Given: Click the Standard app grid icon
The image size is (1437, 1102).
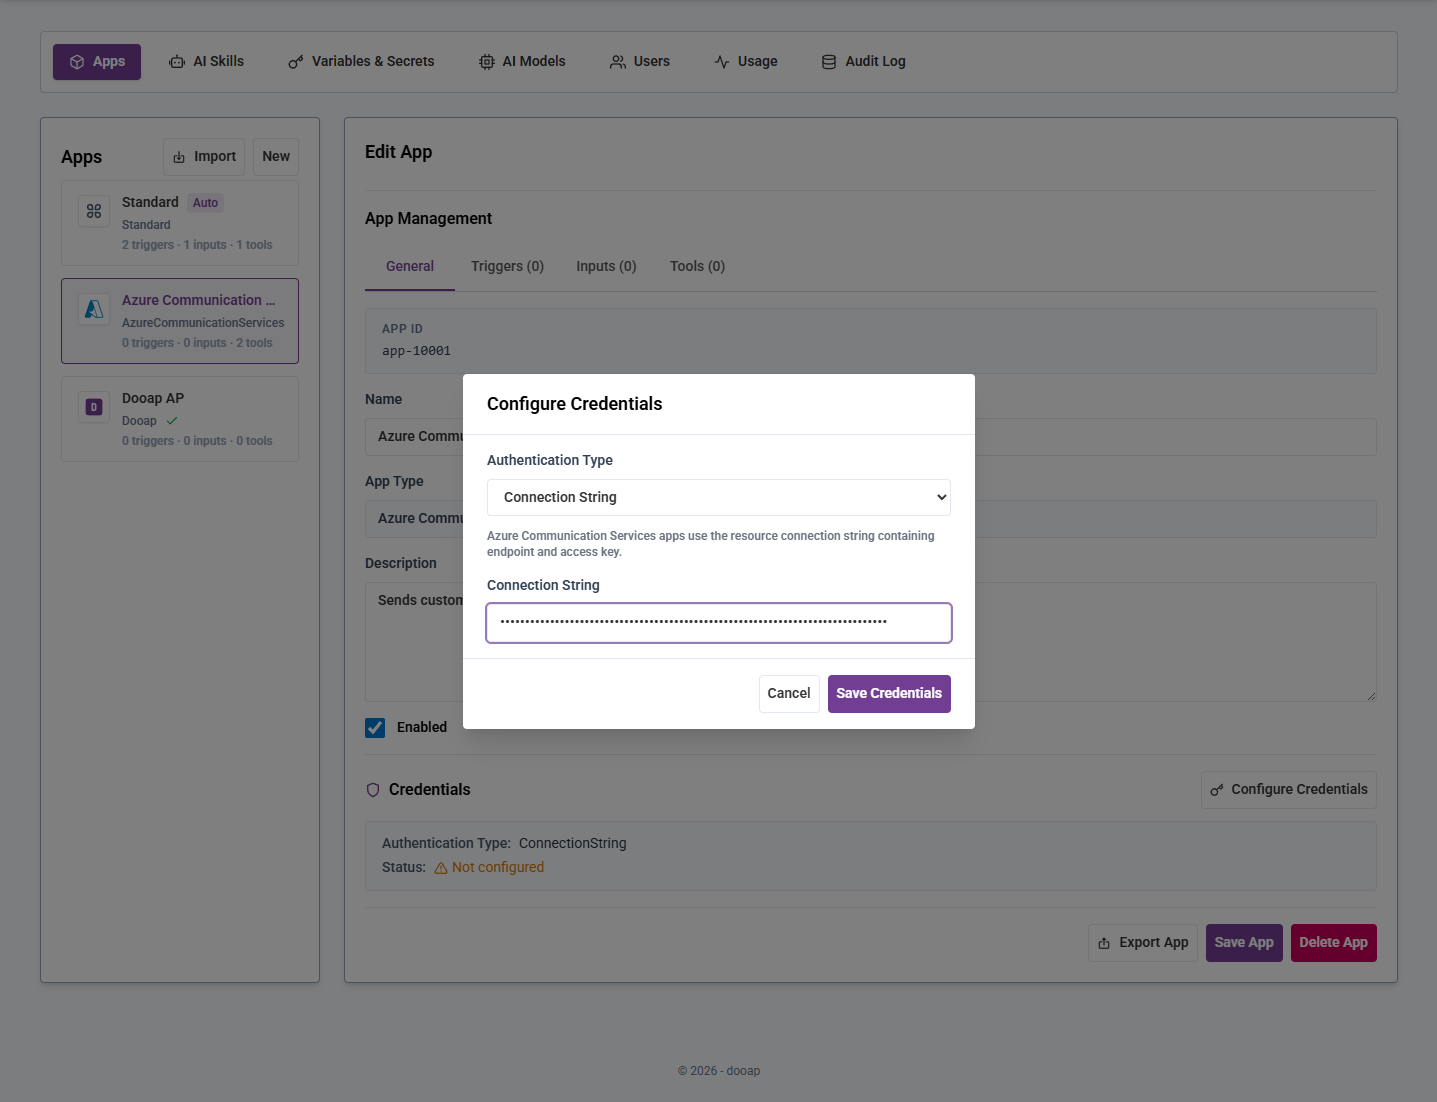Looking at the screenshot, I should (94, 211).
